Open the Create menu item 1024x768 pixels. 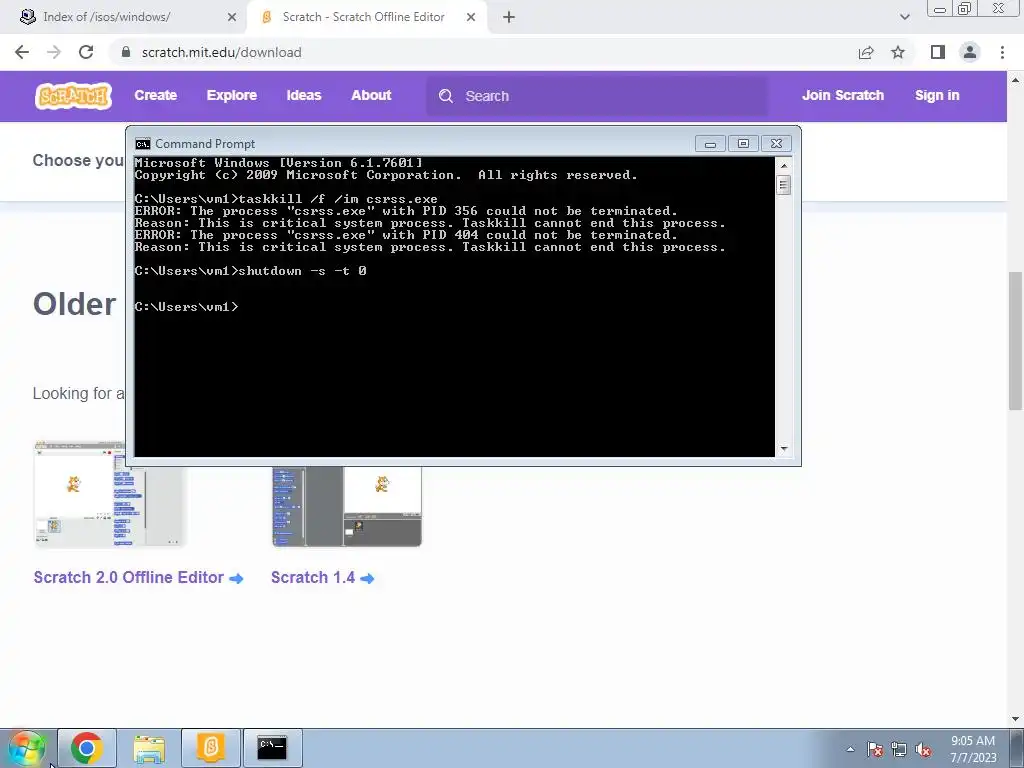pos(155,95)
